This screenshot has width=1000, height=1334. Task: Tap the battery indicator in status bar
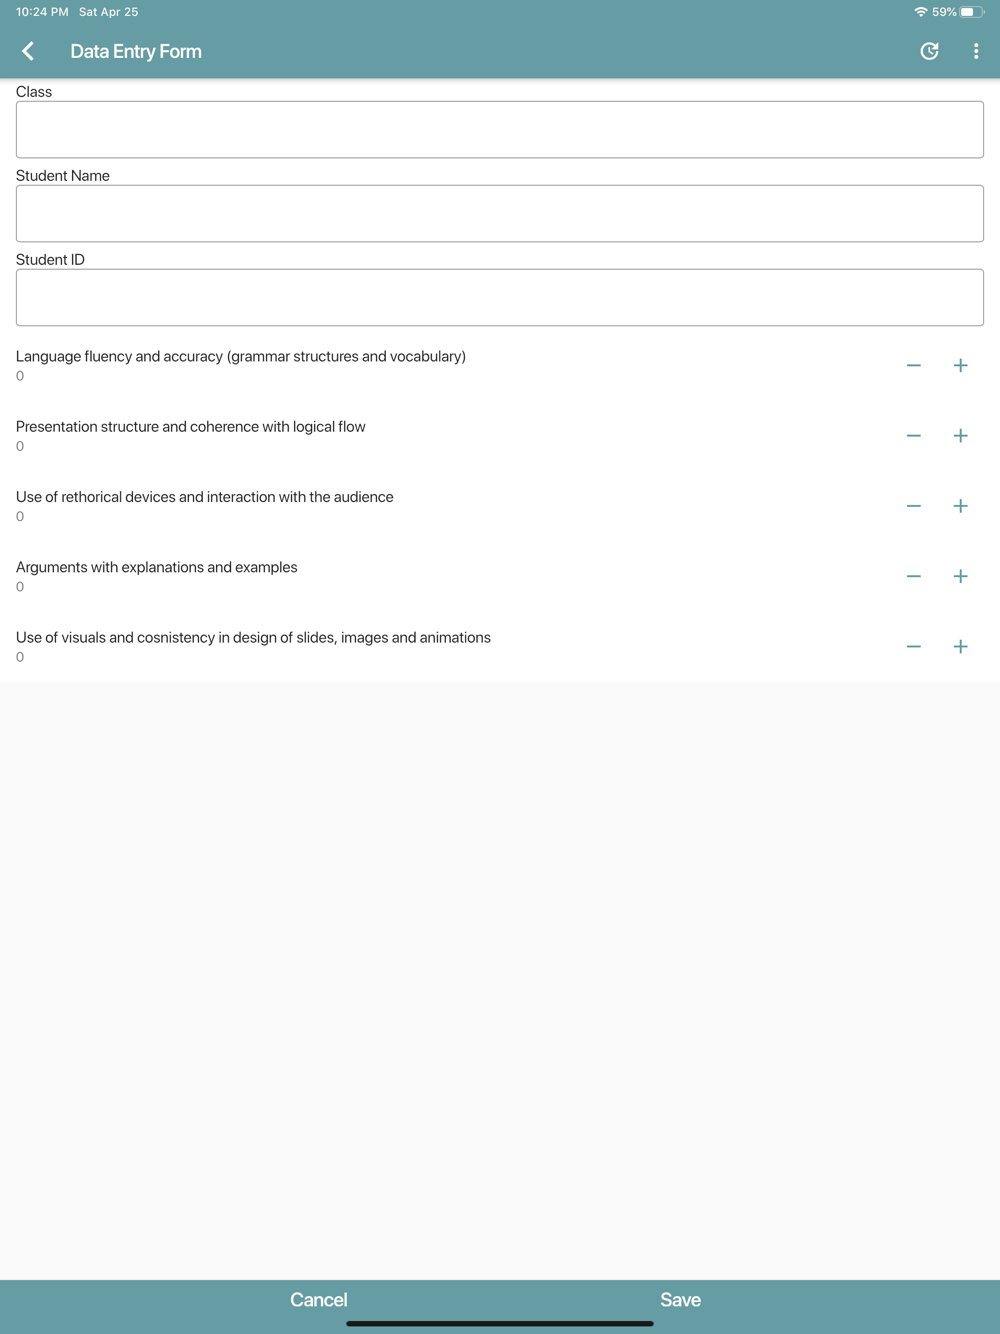[971, 12]
